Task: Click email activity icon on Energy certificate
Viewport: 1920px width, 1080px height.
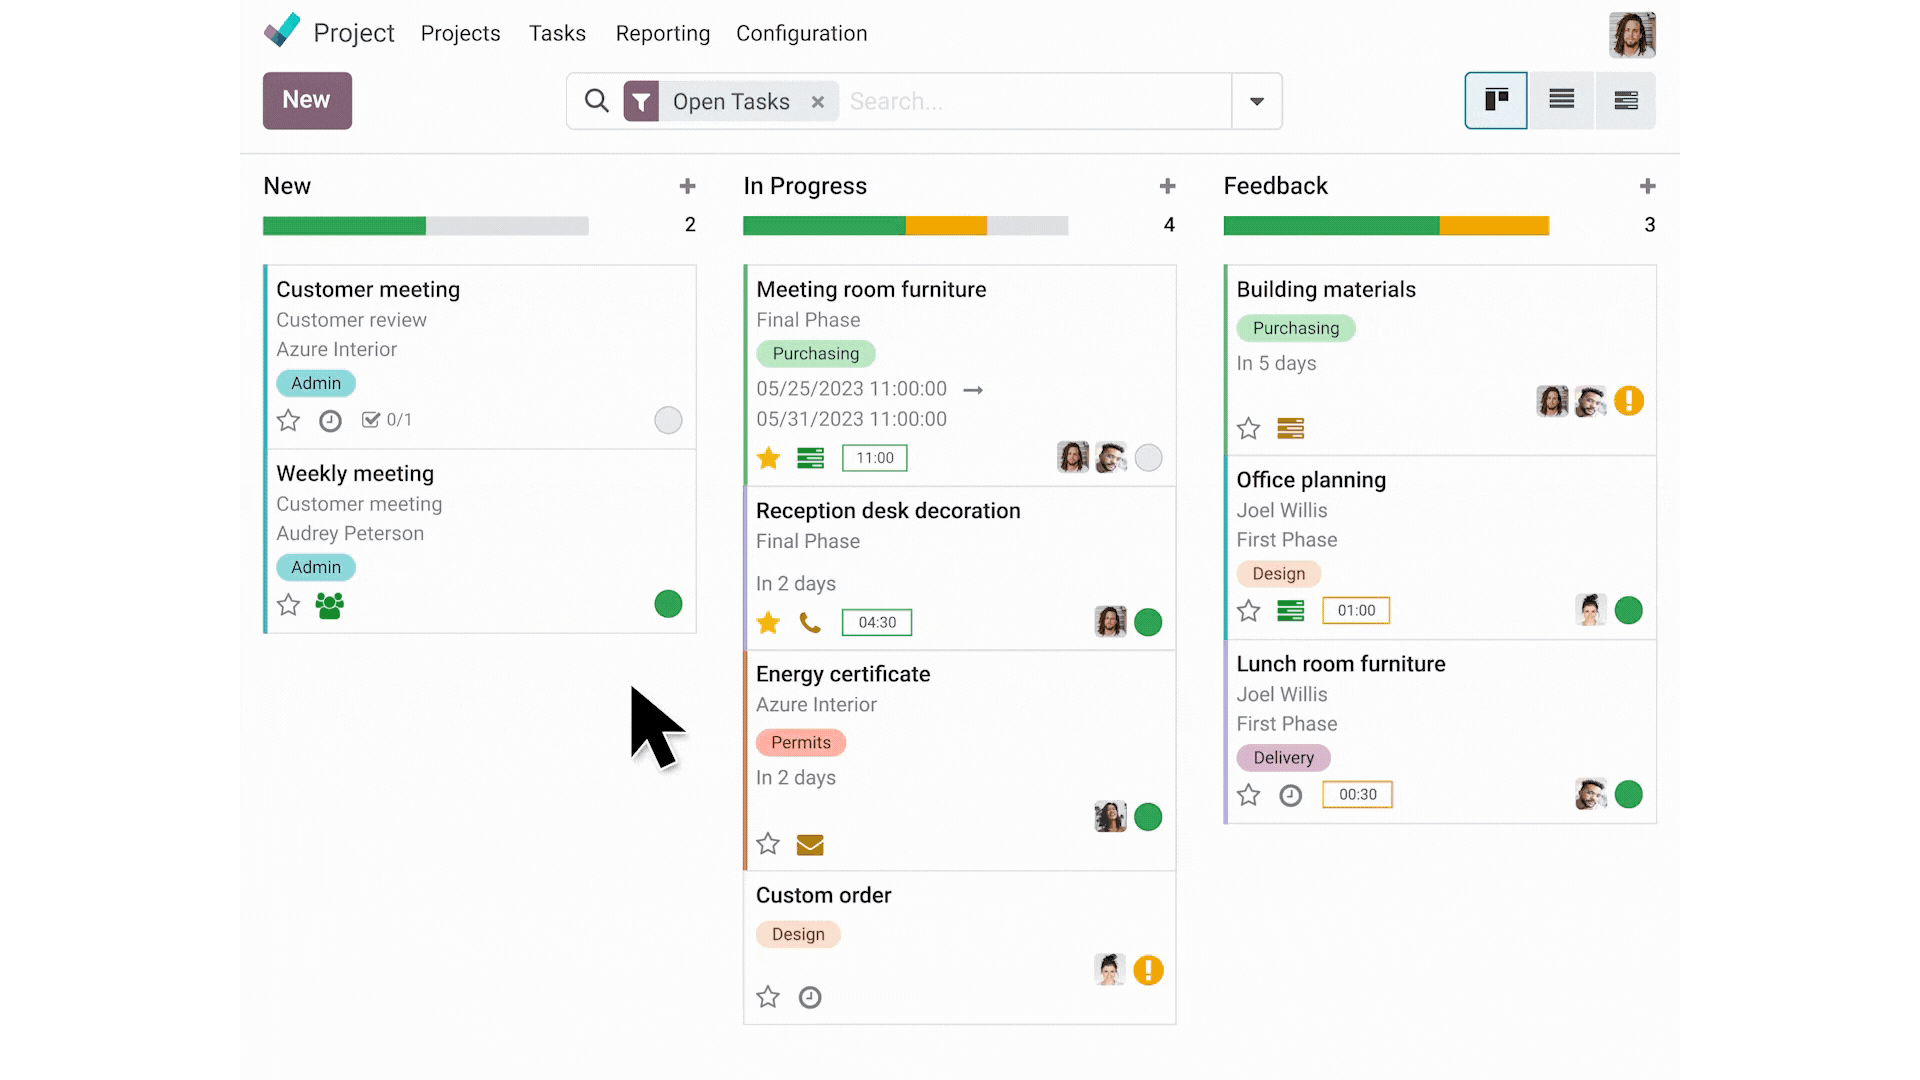Action: coord(810,845)
